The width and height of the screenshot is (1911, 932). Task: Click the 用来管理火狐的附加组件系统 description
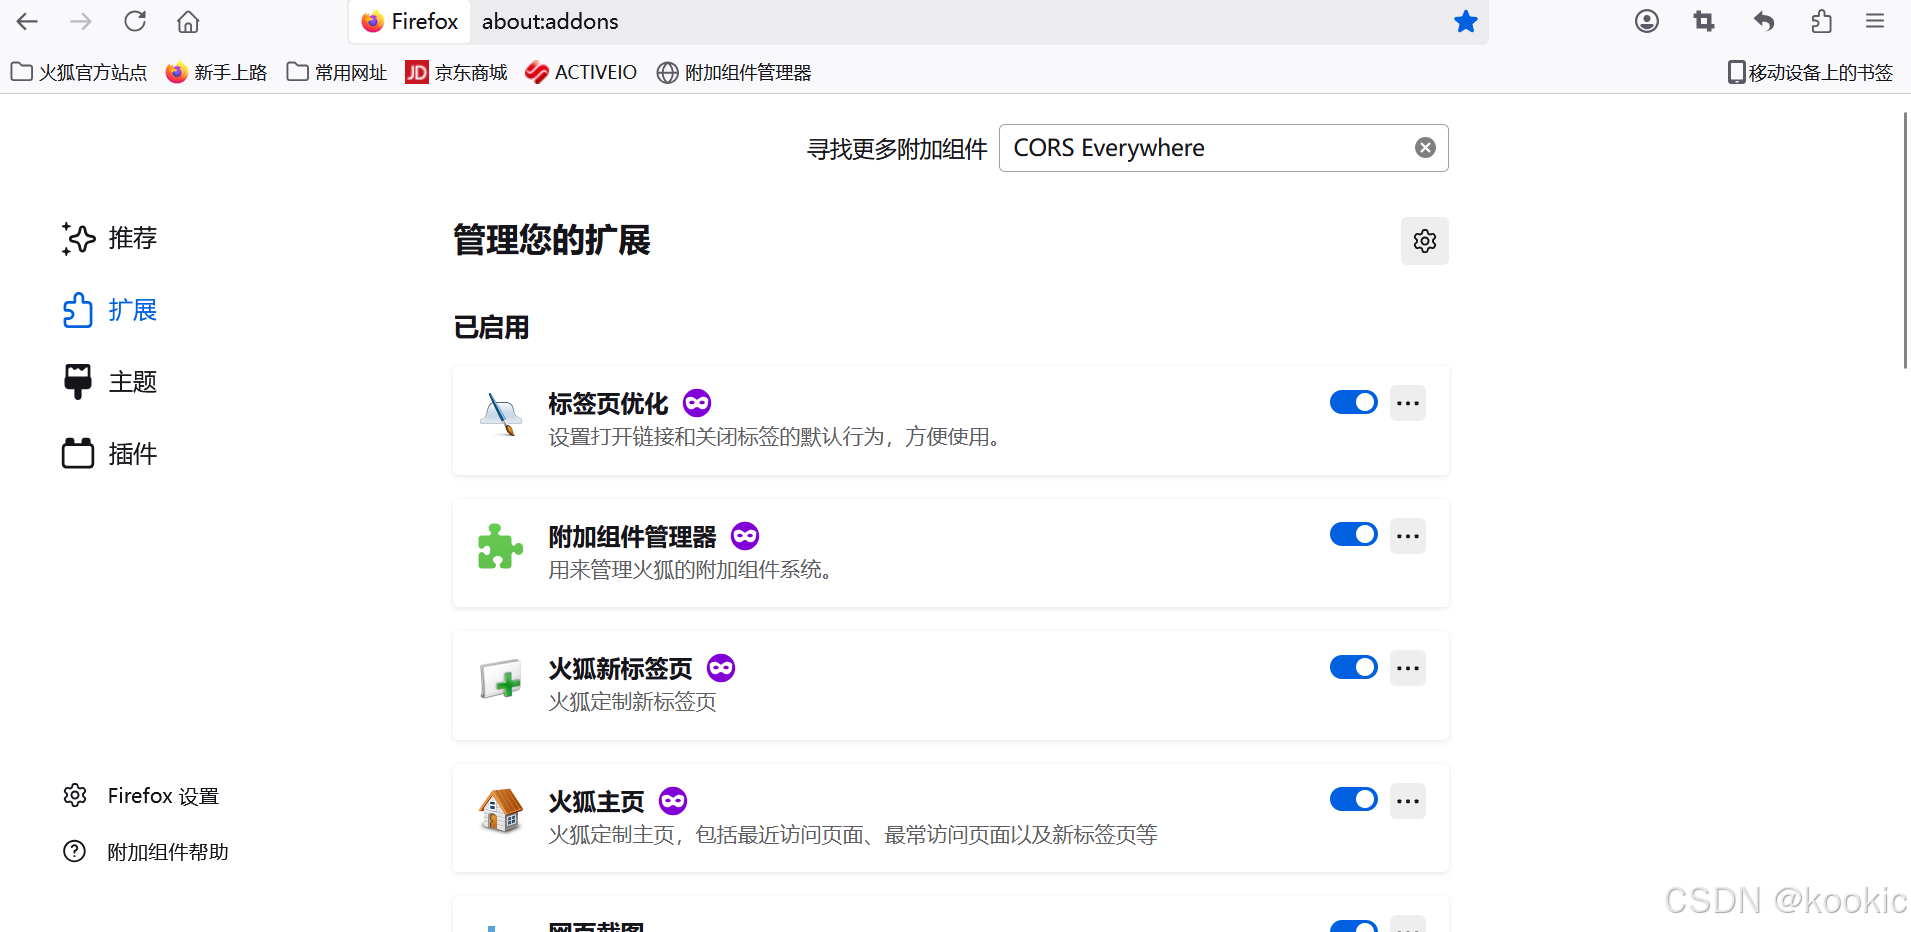(690, 570)
